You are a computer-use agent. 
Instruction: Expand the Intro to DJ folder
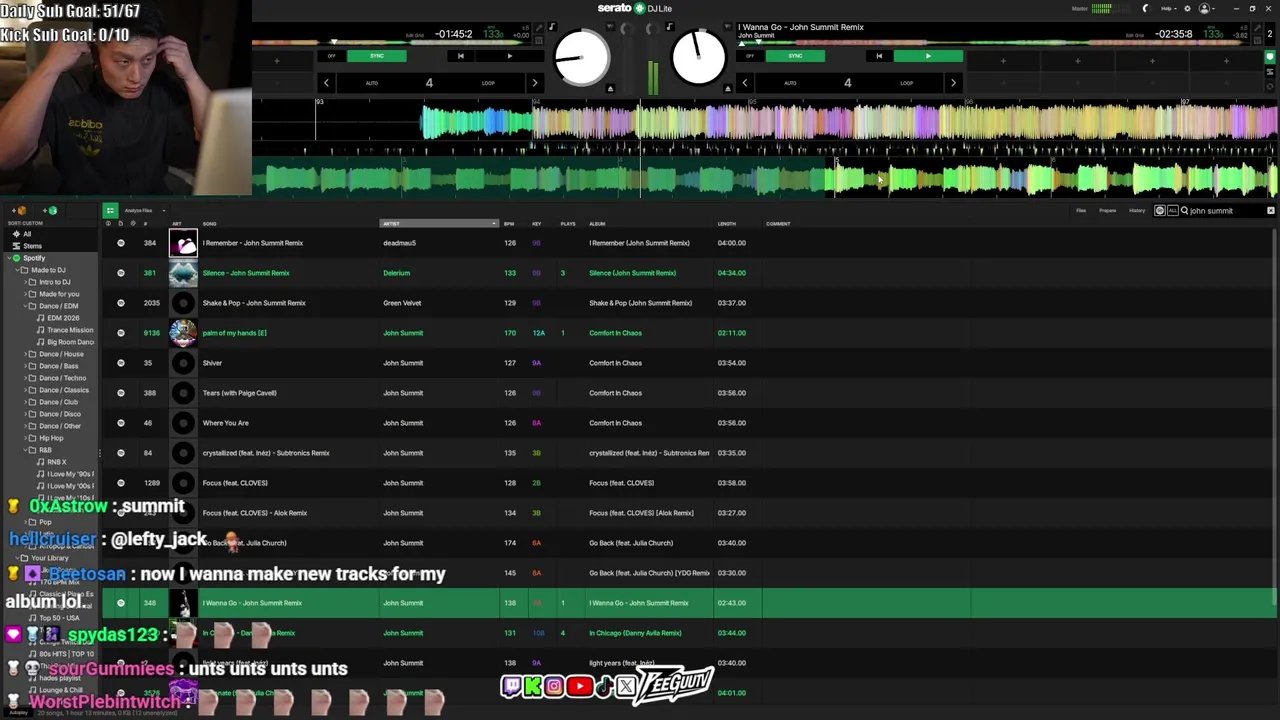(x=24, y=282)
